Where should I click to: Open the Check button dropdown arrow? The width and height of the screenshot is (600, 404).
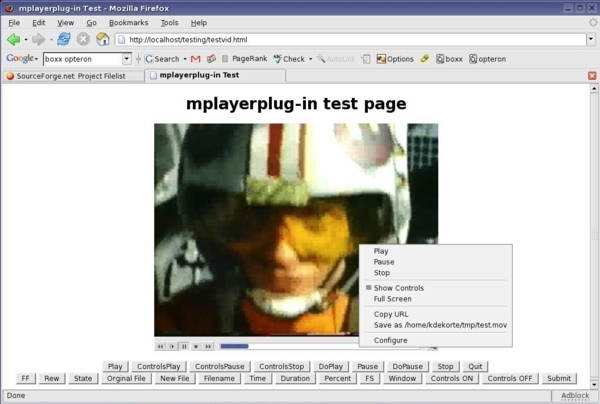click(310, 59)
